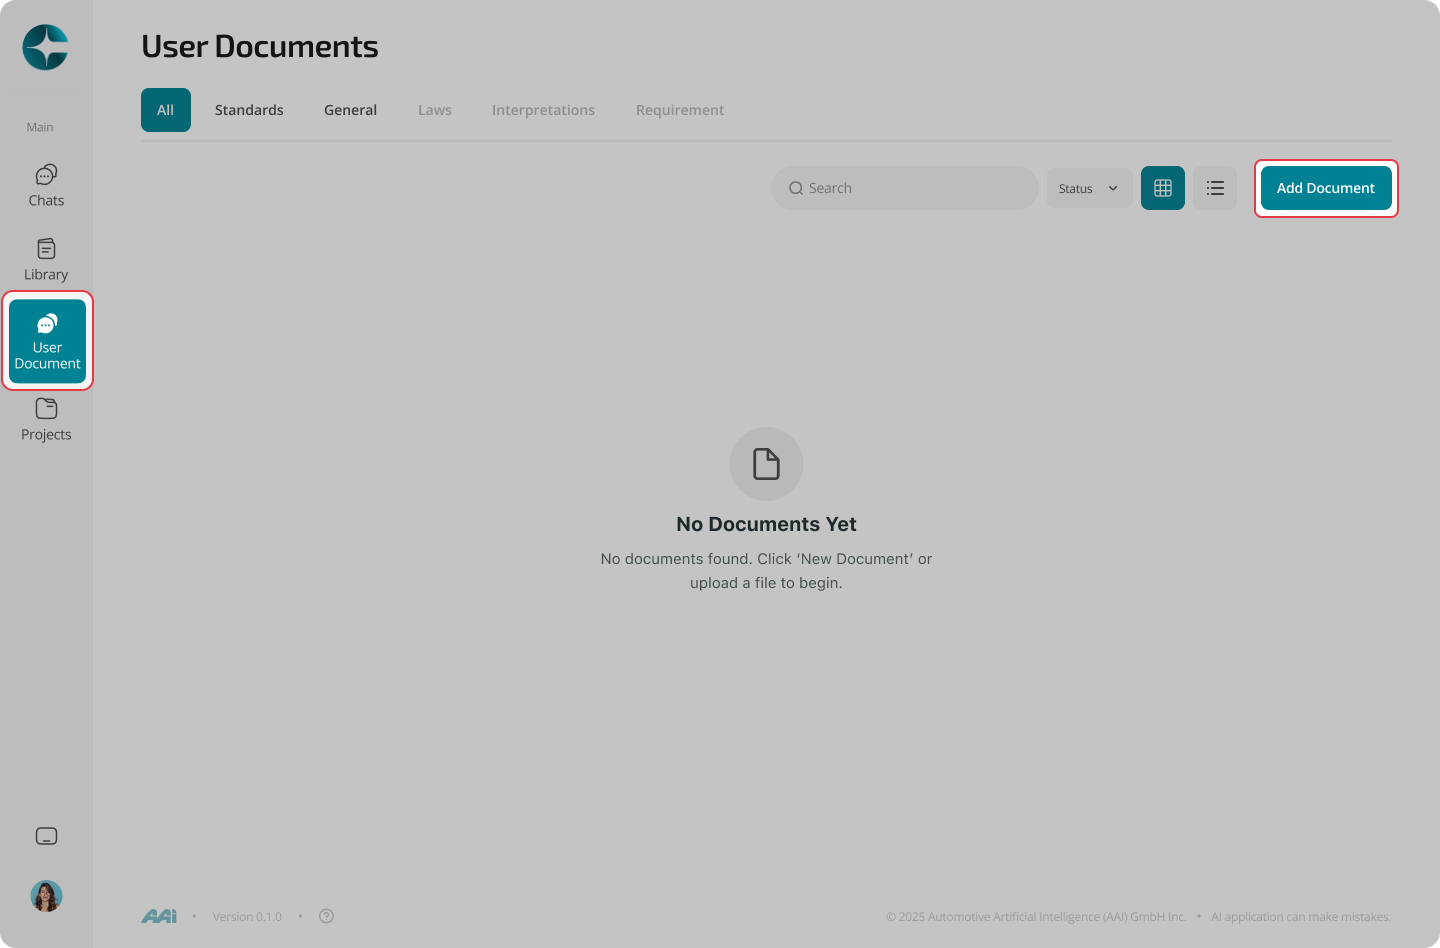Click the magnifier icon in the search box
Viewport: 1440px width, 948px height.
click(796, 188)
